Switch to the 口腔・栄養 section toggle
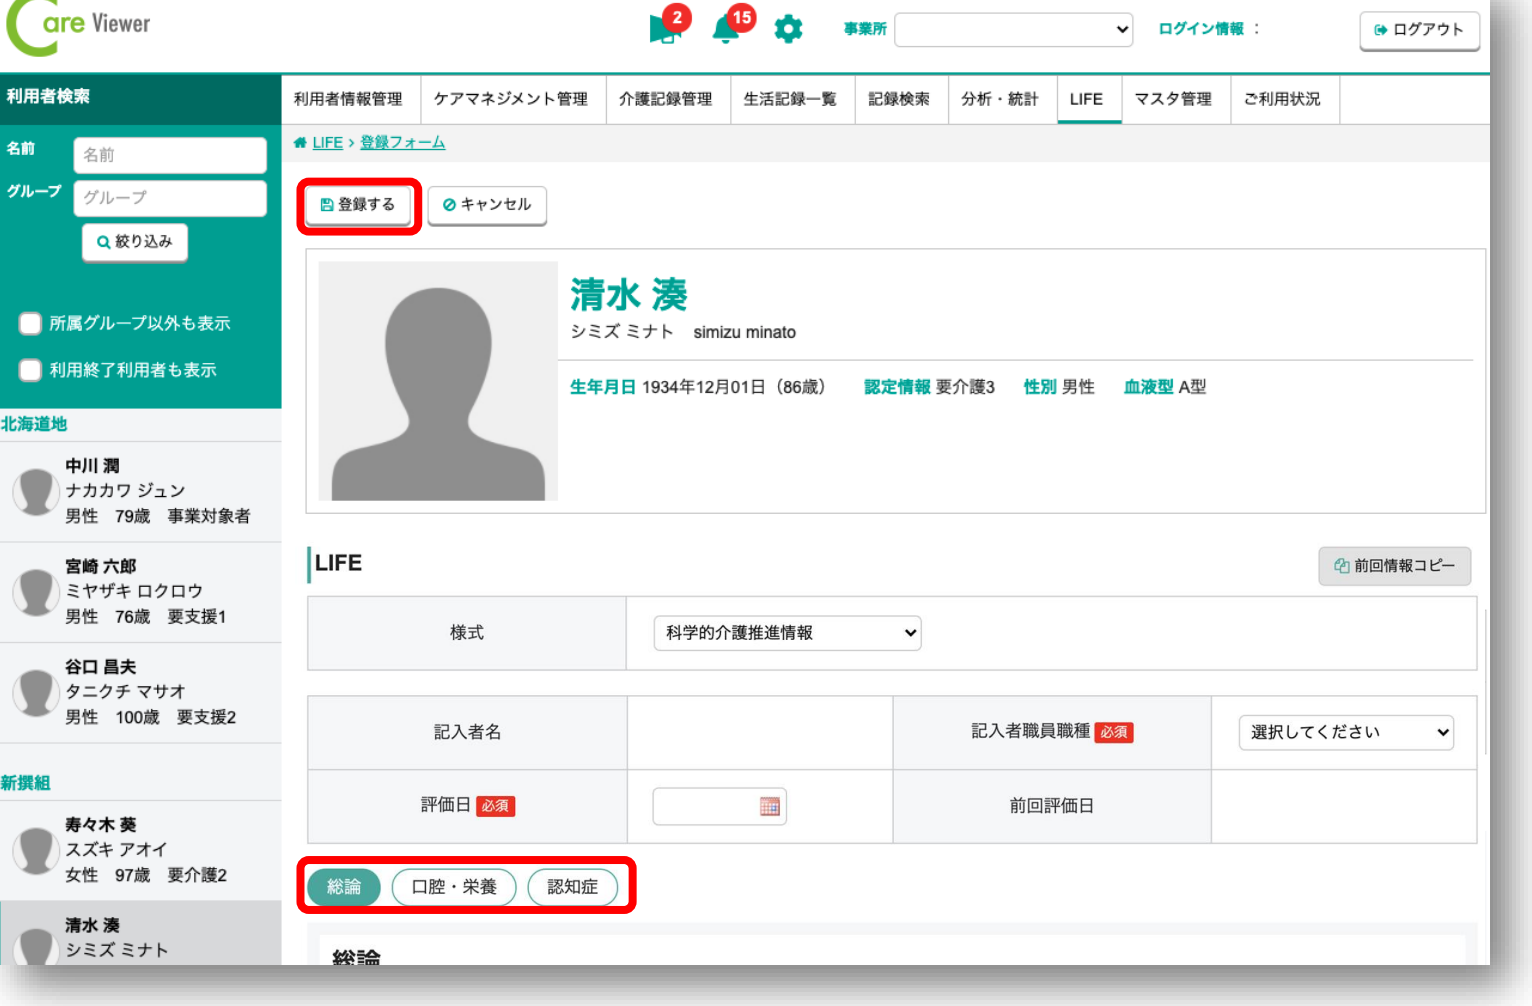Viewport: 1532px width, 1006px height. 454,887
